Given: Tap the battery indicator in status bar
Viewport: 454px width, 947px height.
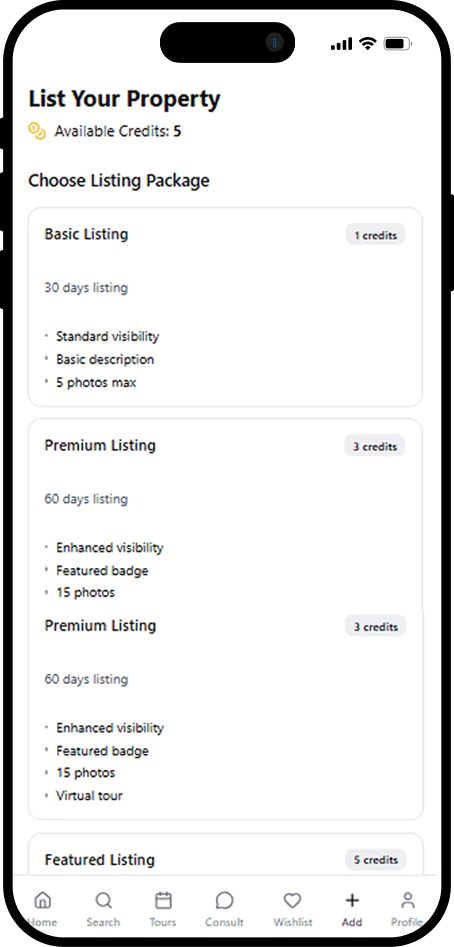Looking at the screenshot, I should coord(397,43).
